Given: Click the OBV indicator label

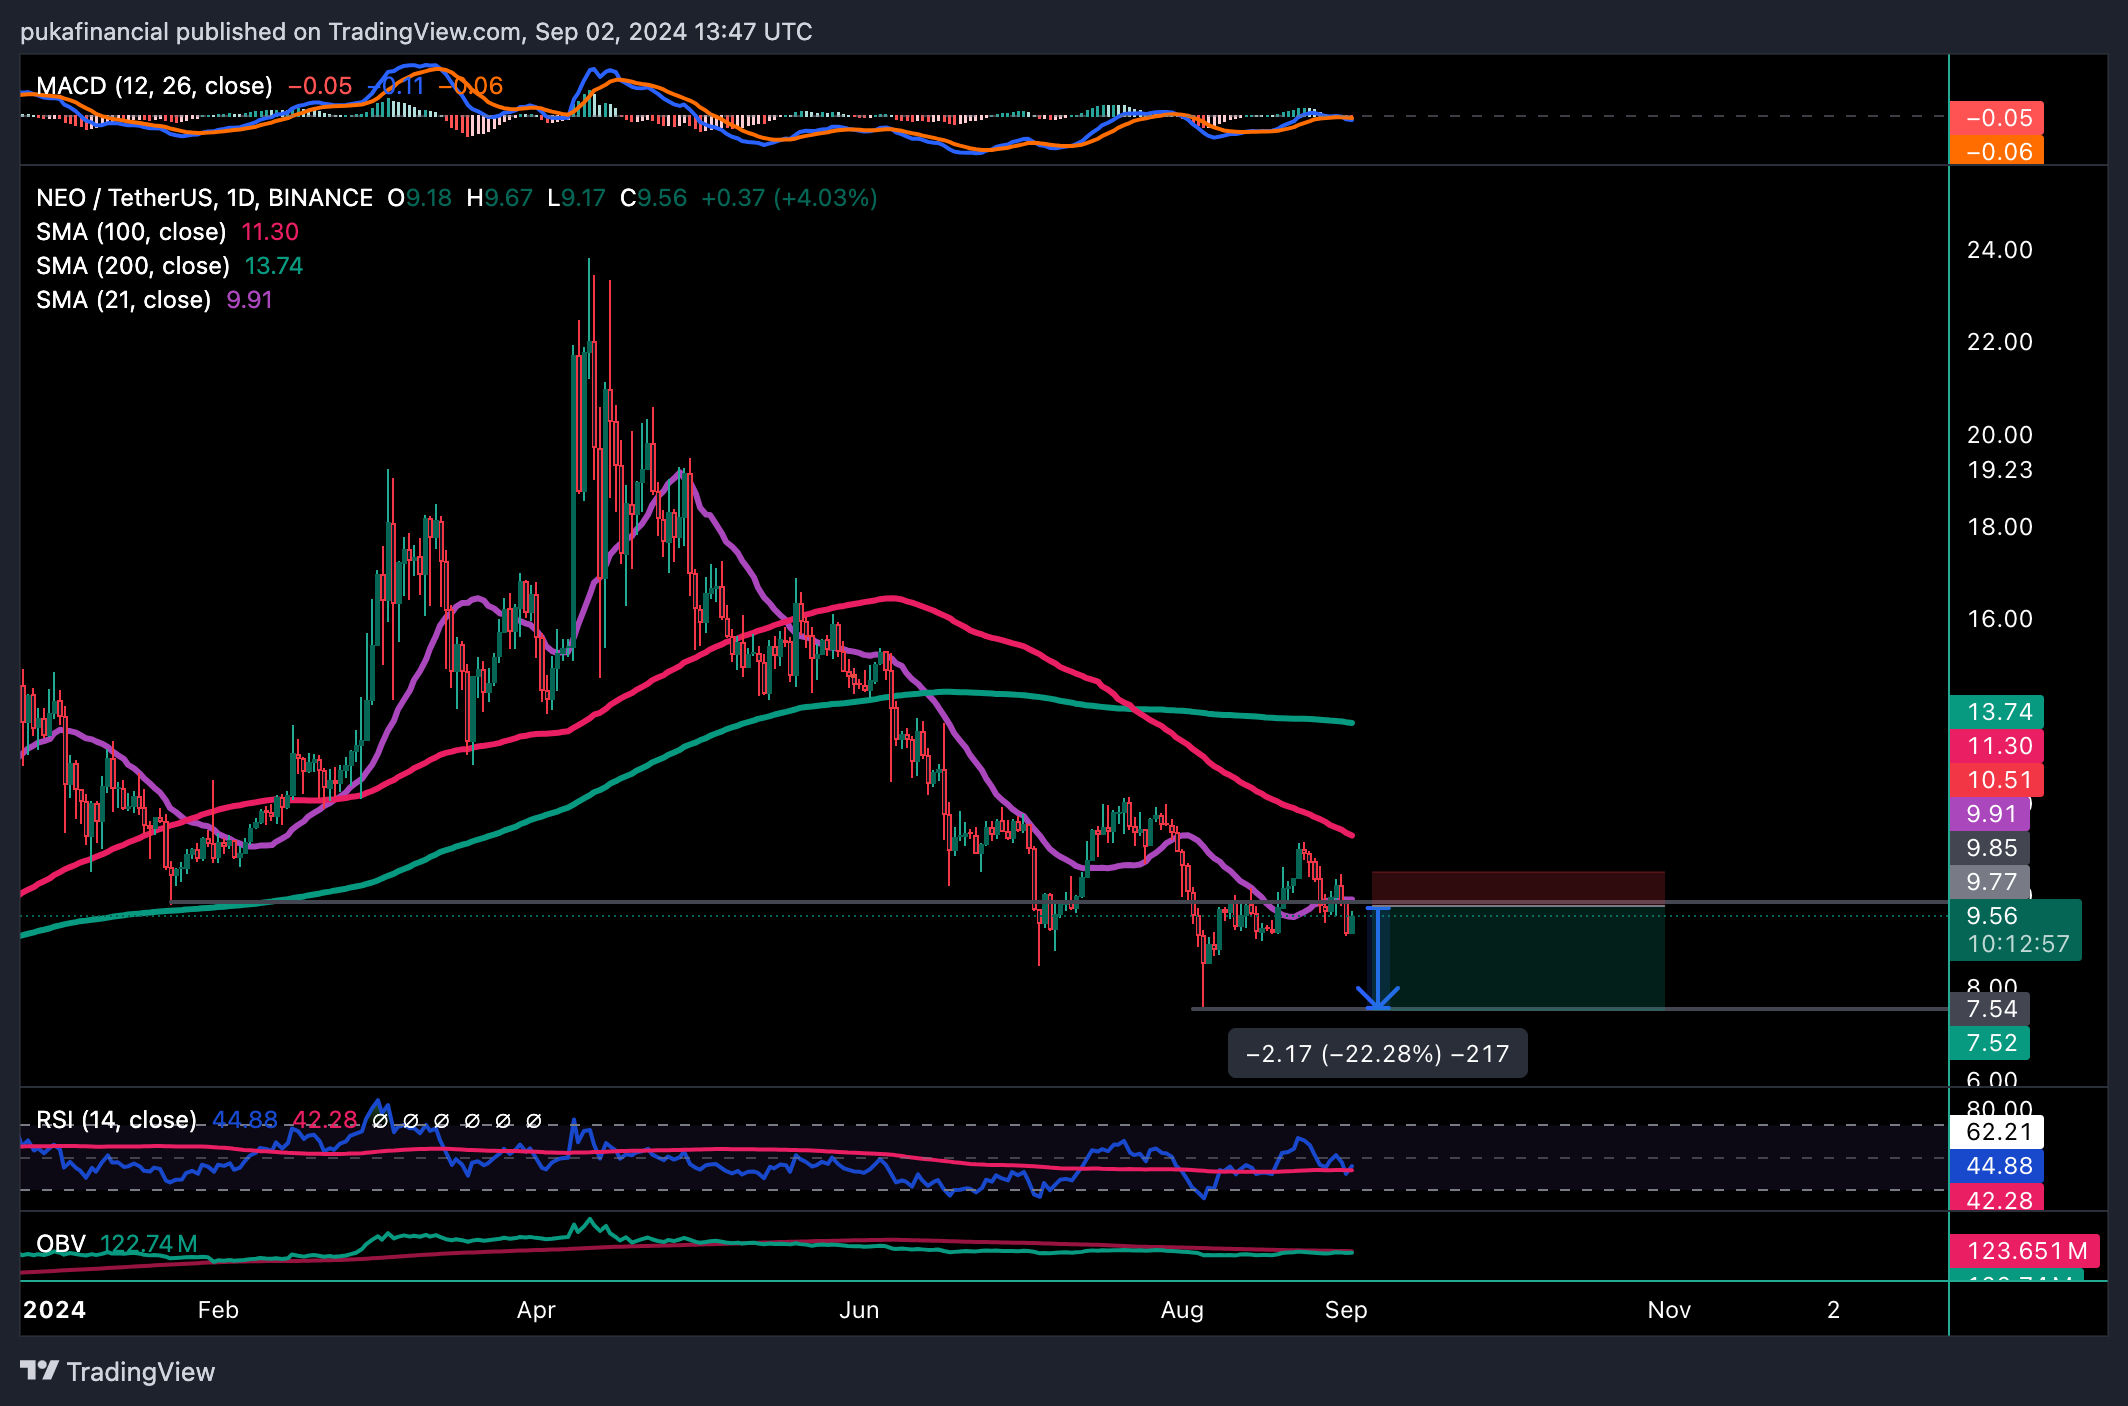Looking at the screenshot, I should pyautogui.click(x=60, y=1244).
